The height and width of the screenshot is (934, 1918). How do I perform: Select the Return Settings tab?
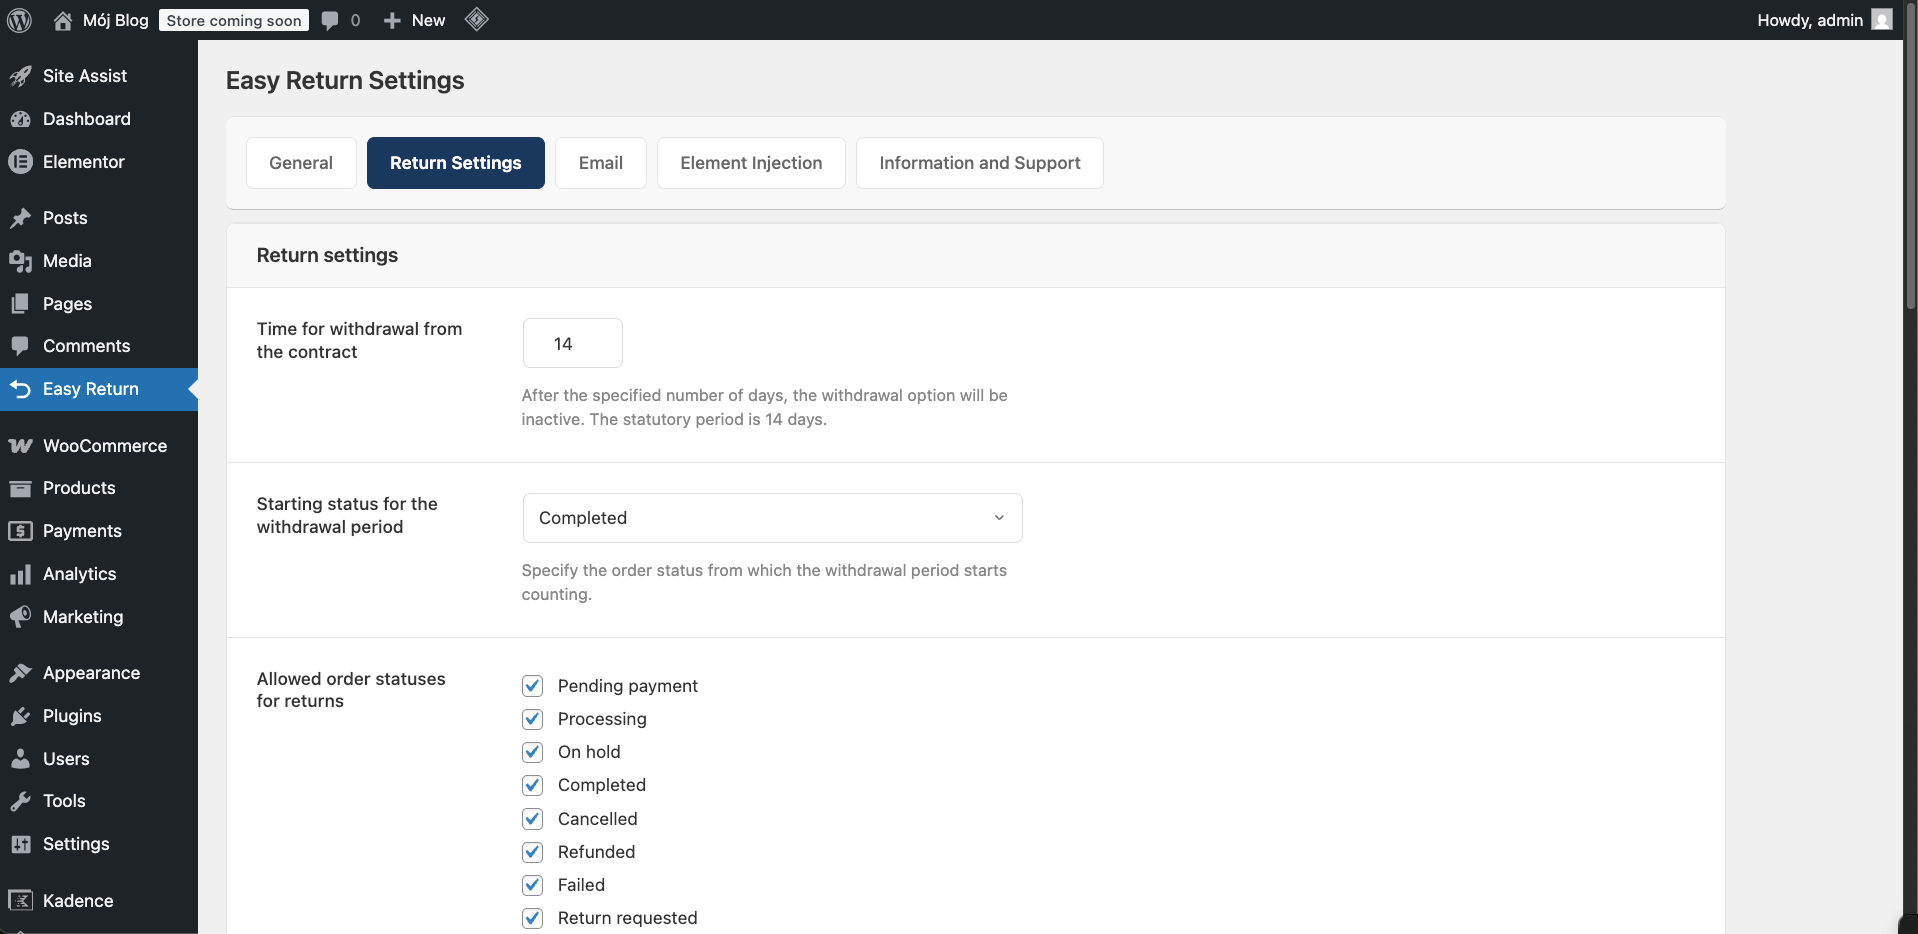[456, 163]
